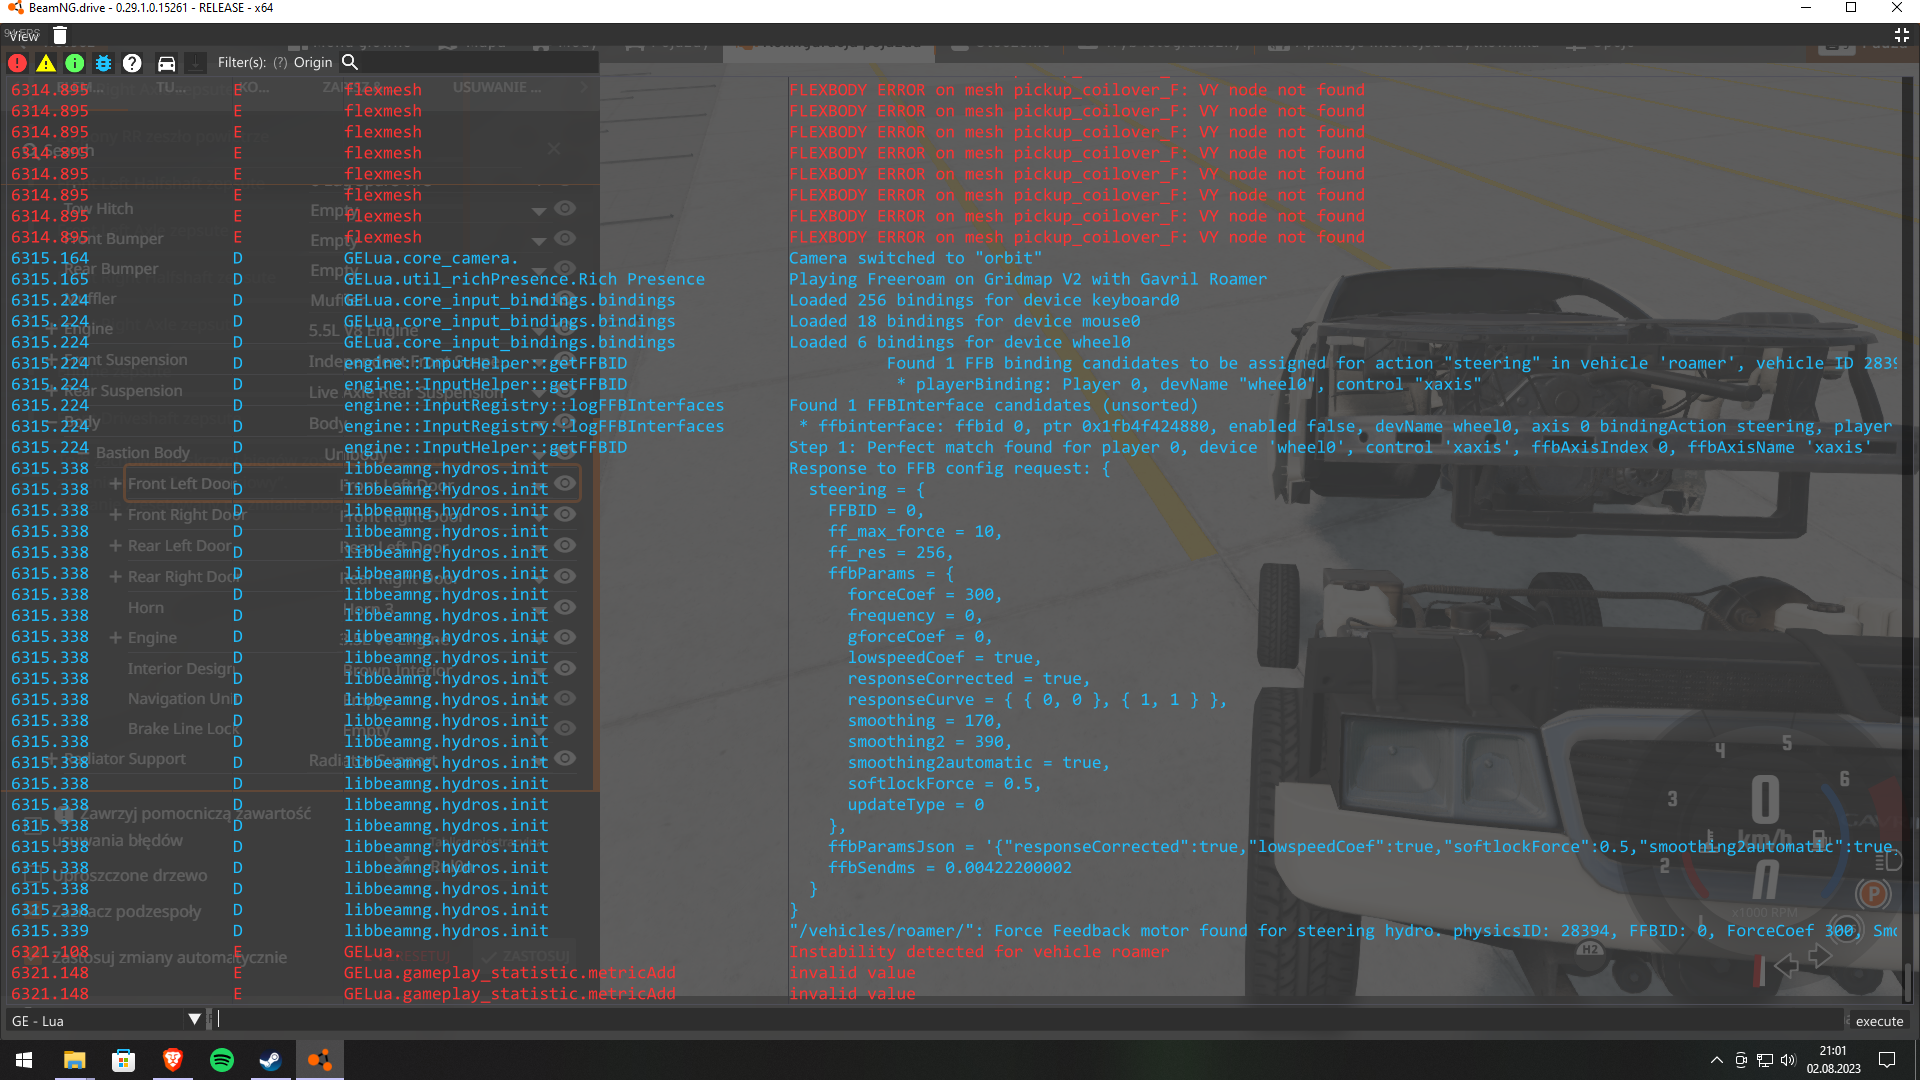The height and width of the screenshot is (1080, 1920).
Task: Select the 'ffbSendms = 0.00422200002' line
Action: (x=950, y=867)
